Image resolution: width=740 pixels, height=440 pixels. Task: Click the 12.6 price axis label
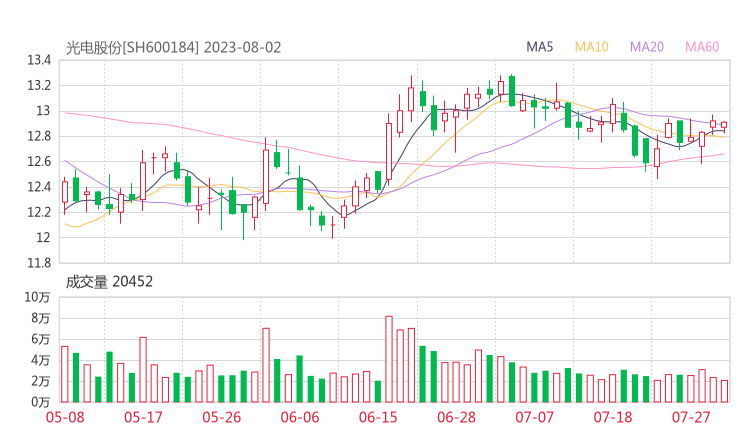coord(39,162)
